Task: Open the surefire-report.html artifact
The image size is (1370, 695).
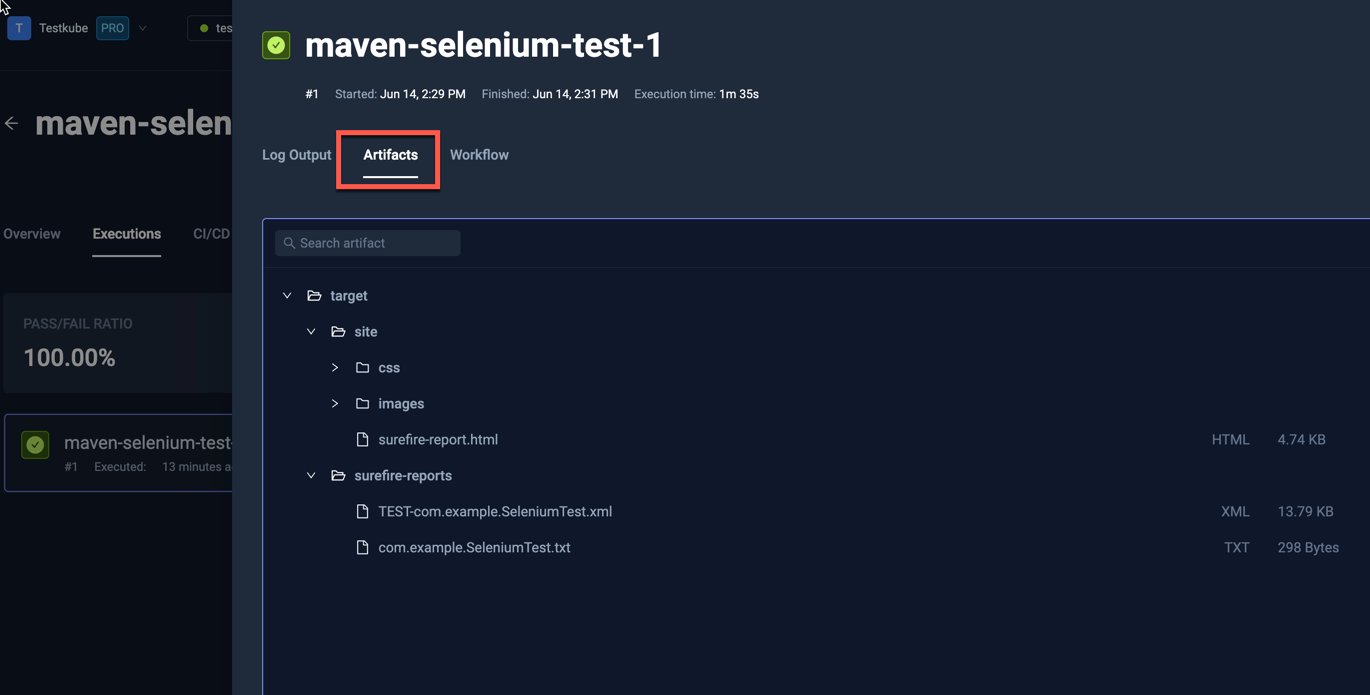Action: (x=437, y=439)
